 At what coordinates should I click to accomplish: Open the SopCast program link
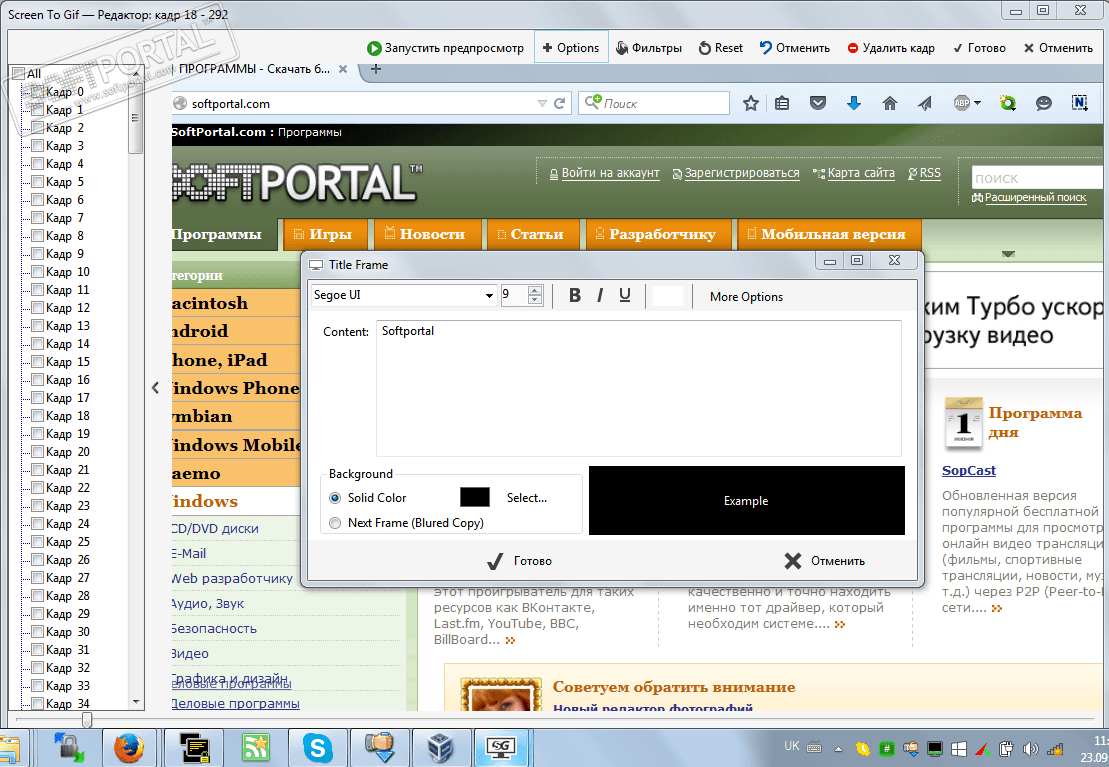(x=969, y=471)
